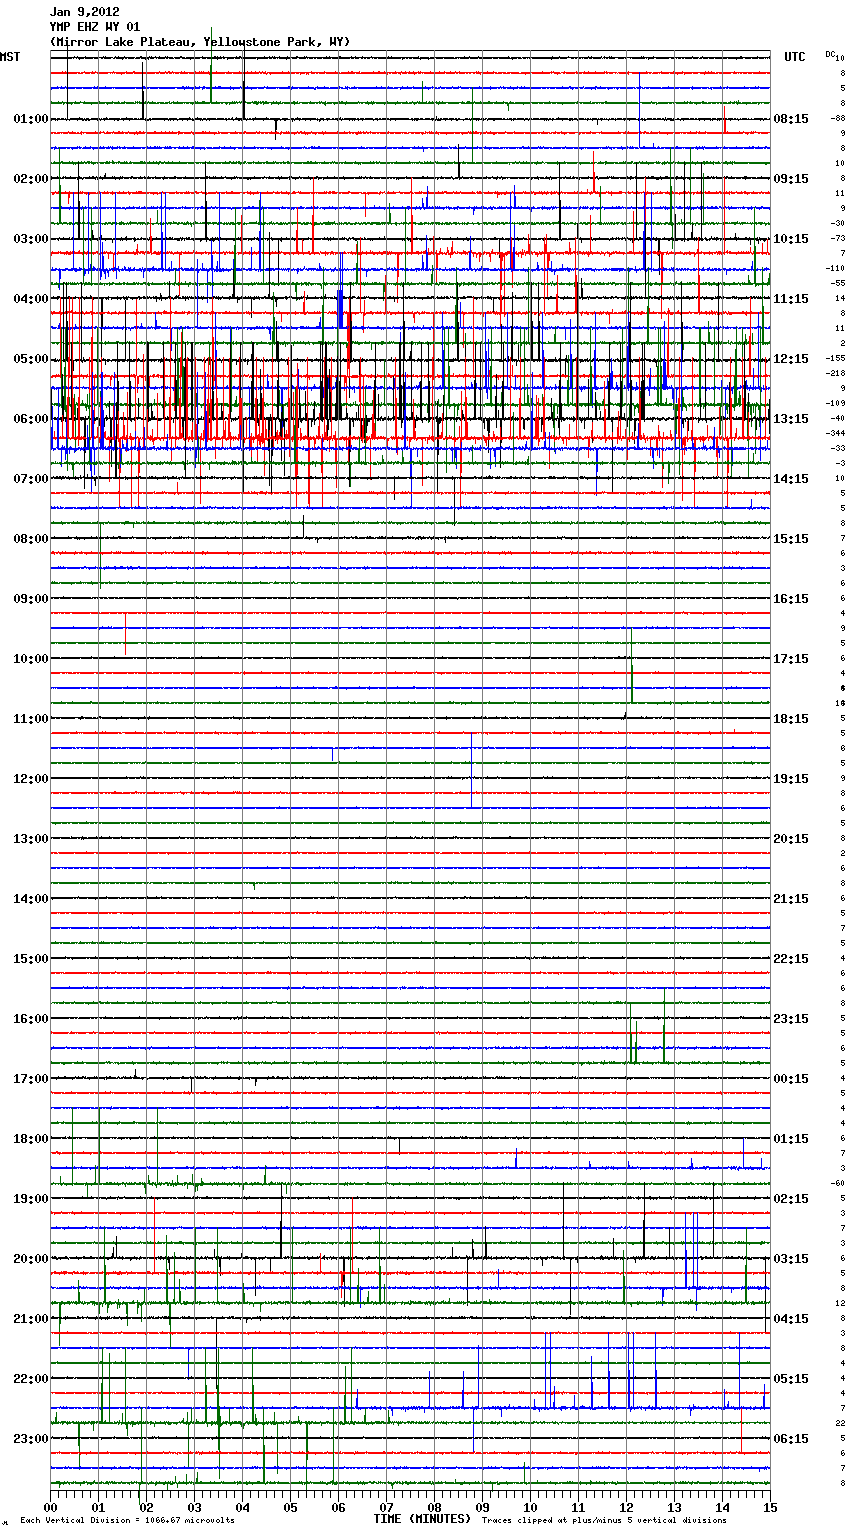Click the 'TIME (MINUTES)' axis title

click(422, 1519)
